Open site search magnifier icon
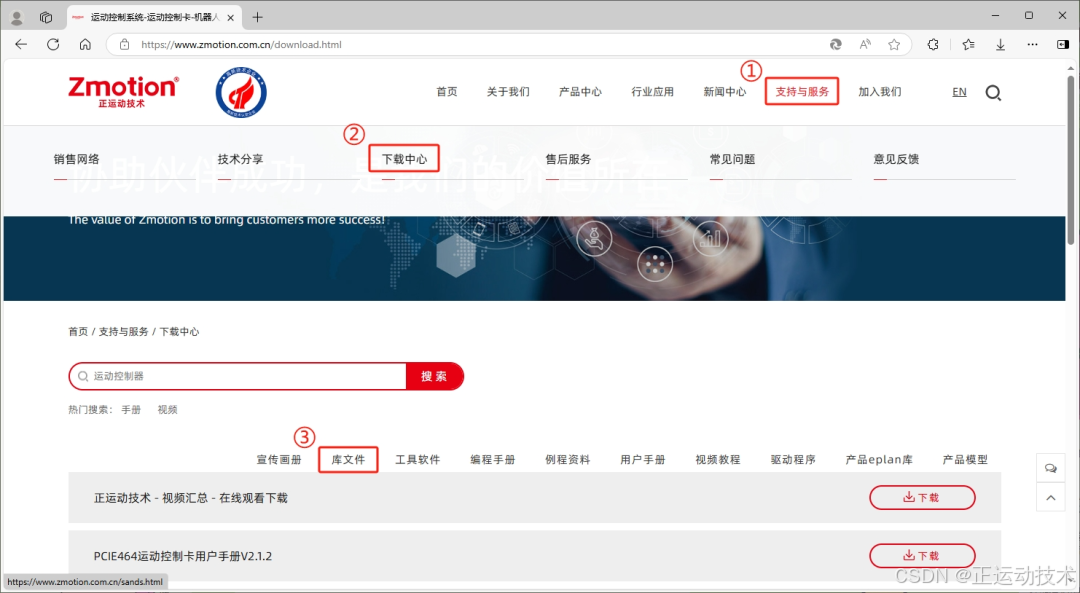This screenshot has width=1080, height=593. coord(993,92)
